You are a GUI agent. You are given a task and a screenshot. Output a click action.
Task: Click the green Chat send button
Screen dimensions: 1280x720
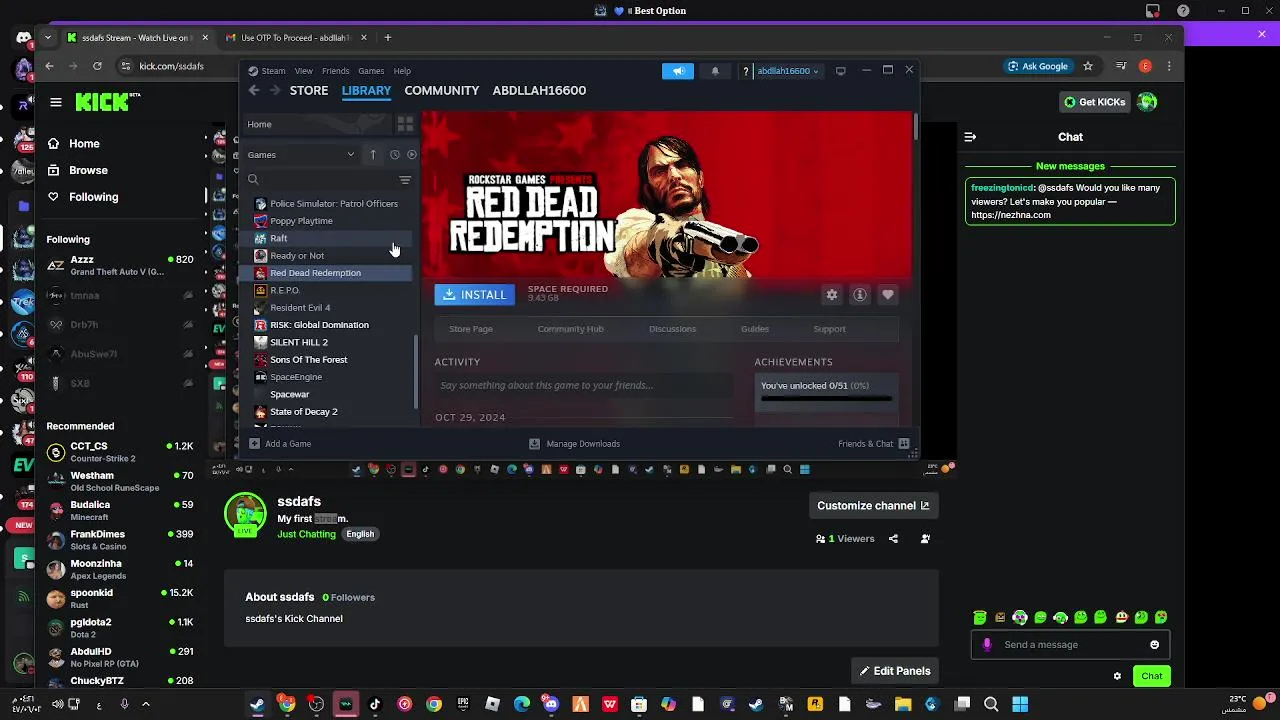(1152, 676)
